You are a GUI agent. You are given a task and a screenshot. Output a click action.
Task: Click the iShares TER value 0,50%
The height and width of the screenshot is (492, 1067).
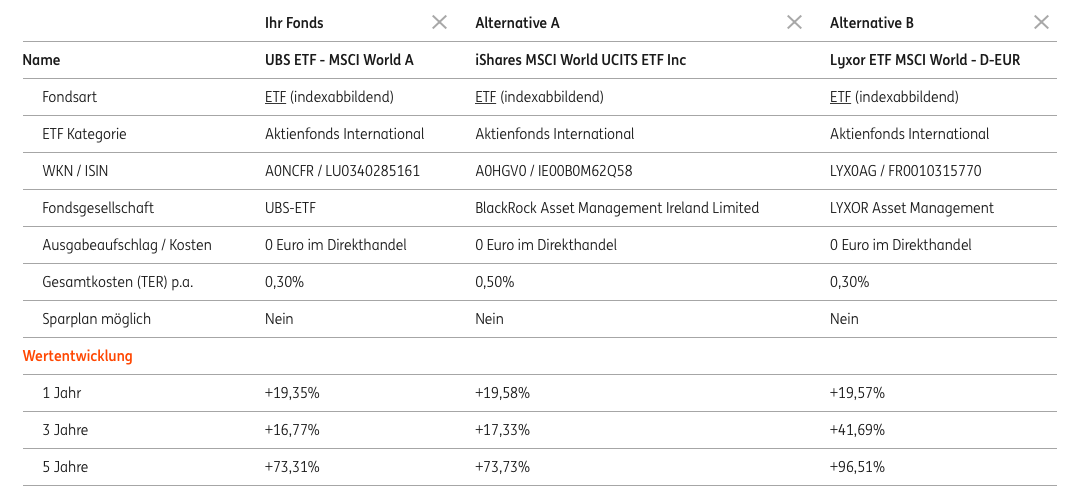494,282
